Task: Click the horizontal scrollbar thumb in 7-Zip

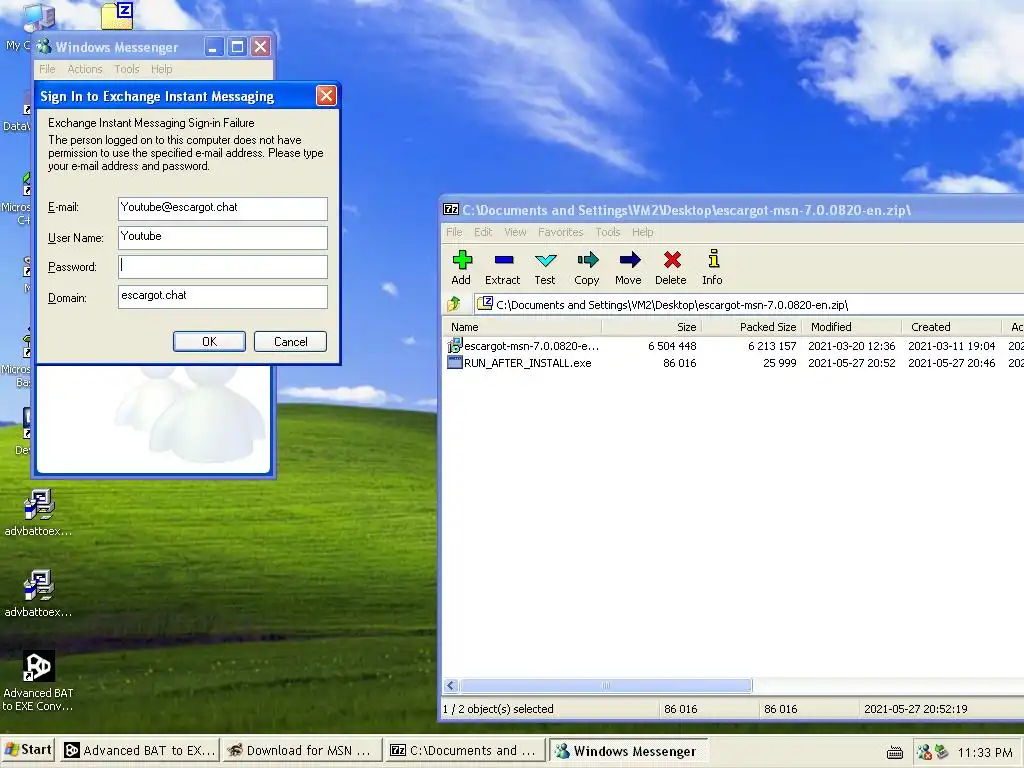Action: (x=605, y=686)
